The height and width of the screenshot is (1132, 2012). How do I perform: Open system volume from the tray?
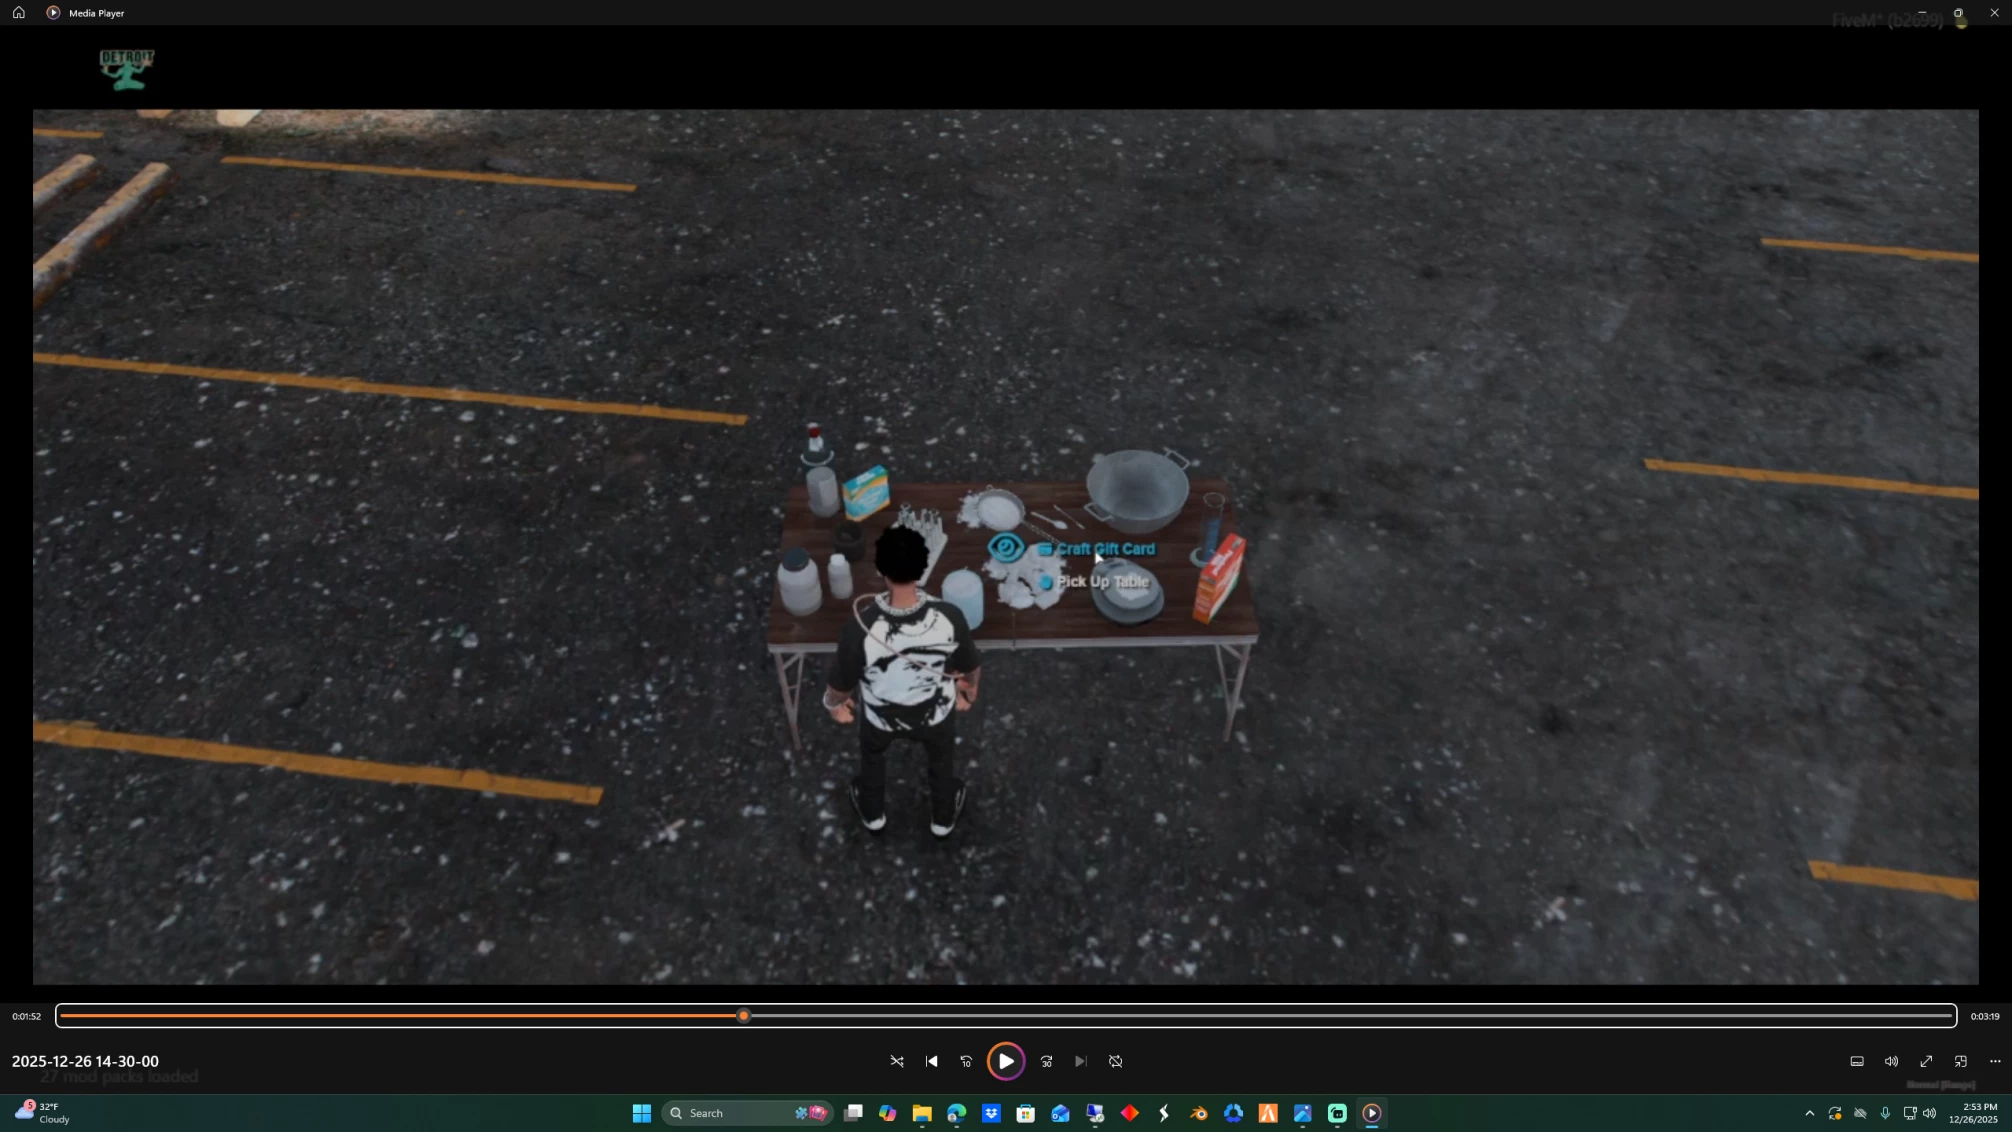1929,1113
